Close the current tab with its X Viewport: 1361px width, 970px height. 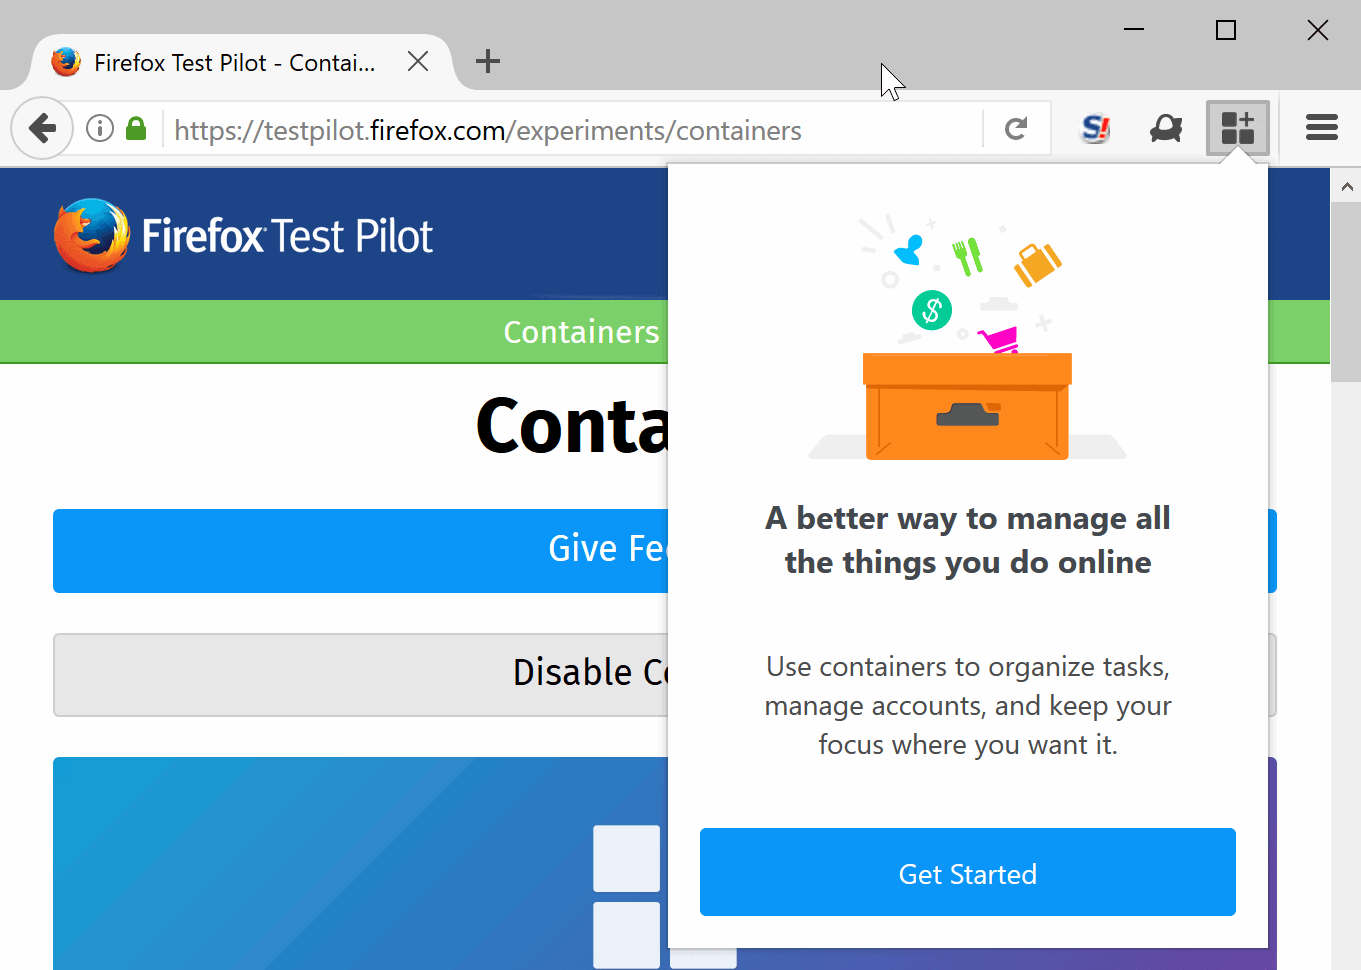[x=417, y=61]
